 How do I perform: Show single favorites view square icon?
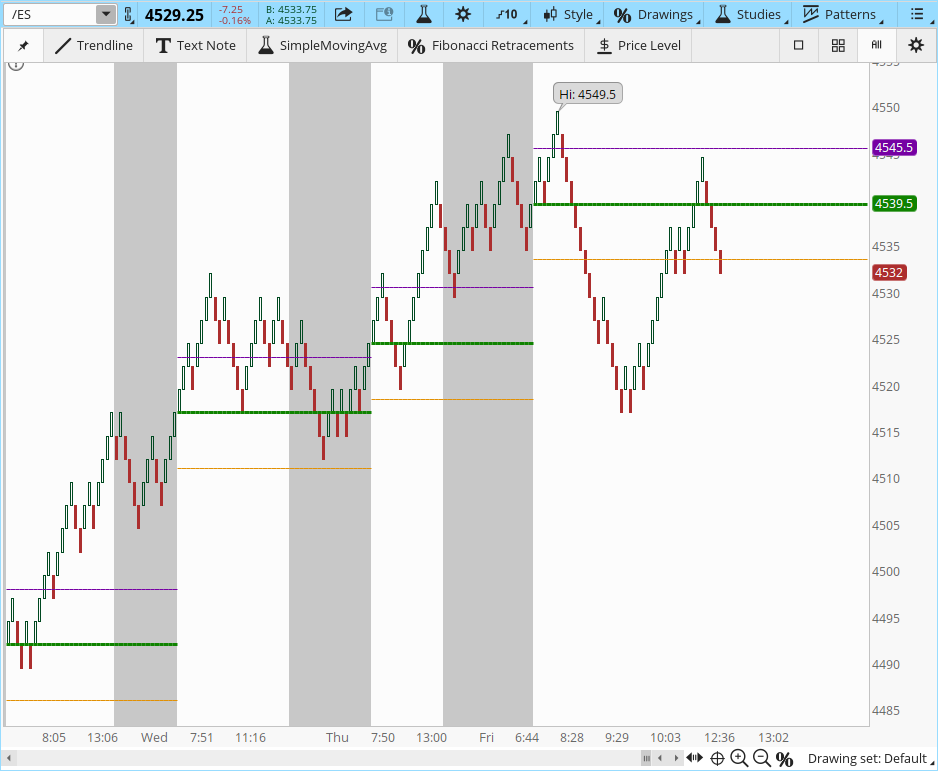click(x=799, y=45)
